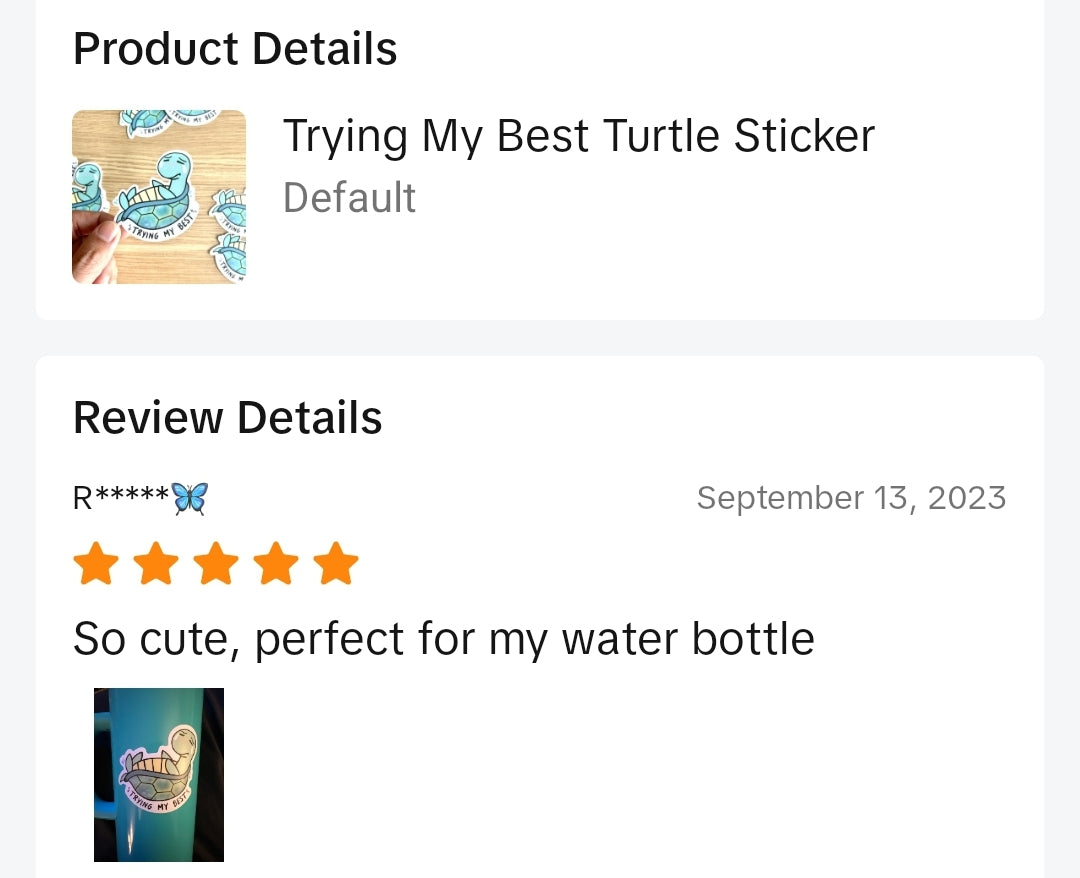
Task: Click the fourth orange rating star
Action: pos(276,563)
